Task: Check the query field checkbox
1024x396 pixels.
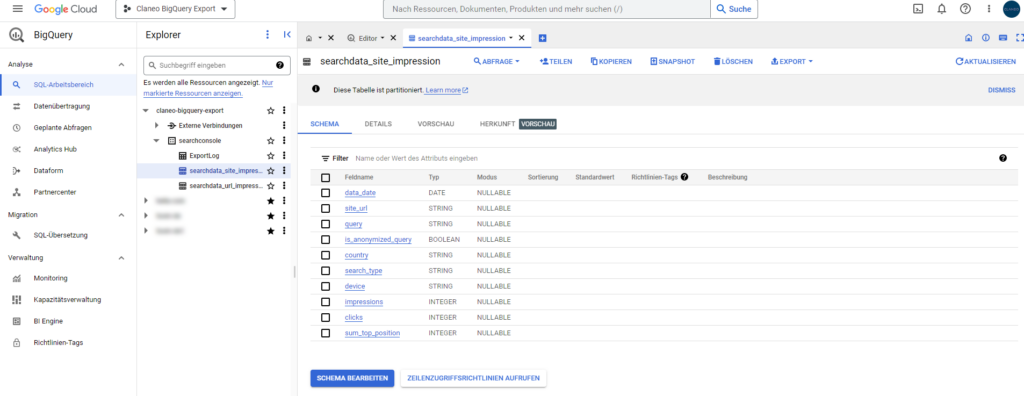Action: [x=325, y=224]
